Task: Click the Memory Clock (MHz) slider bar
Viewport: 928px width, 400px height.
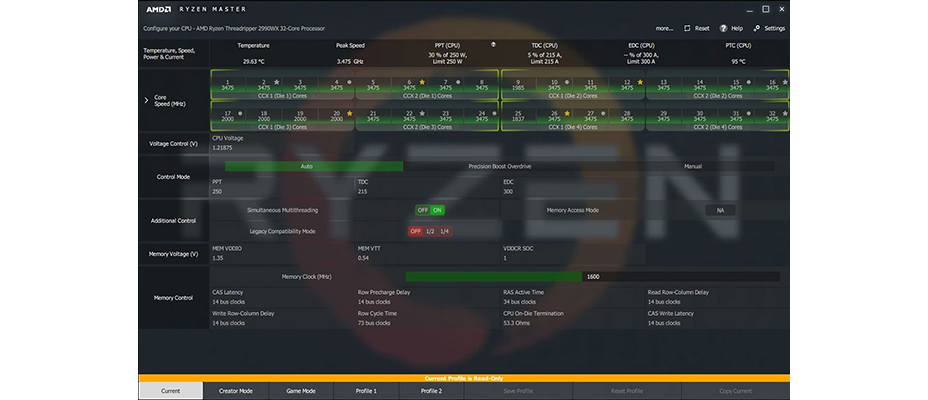Action: (592, 276)
